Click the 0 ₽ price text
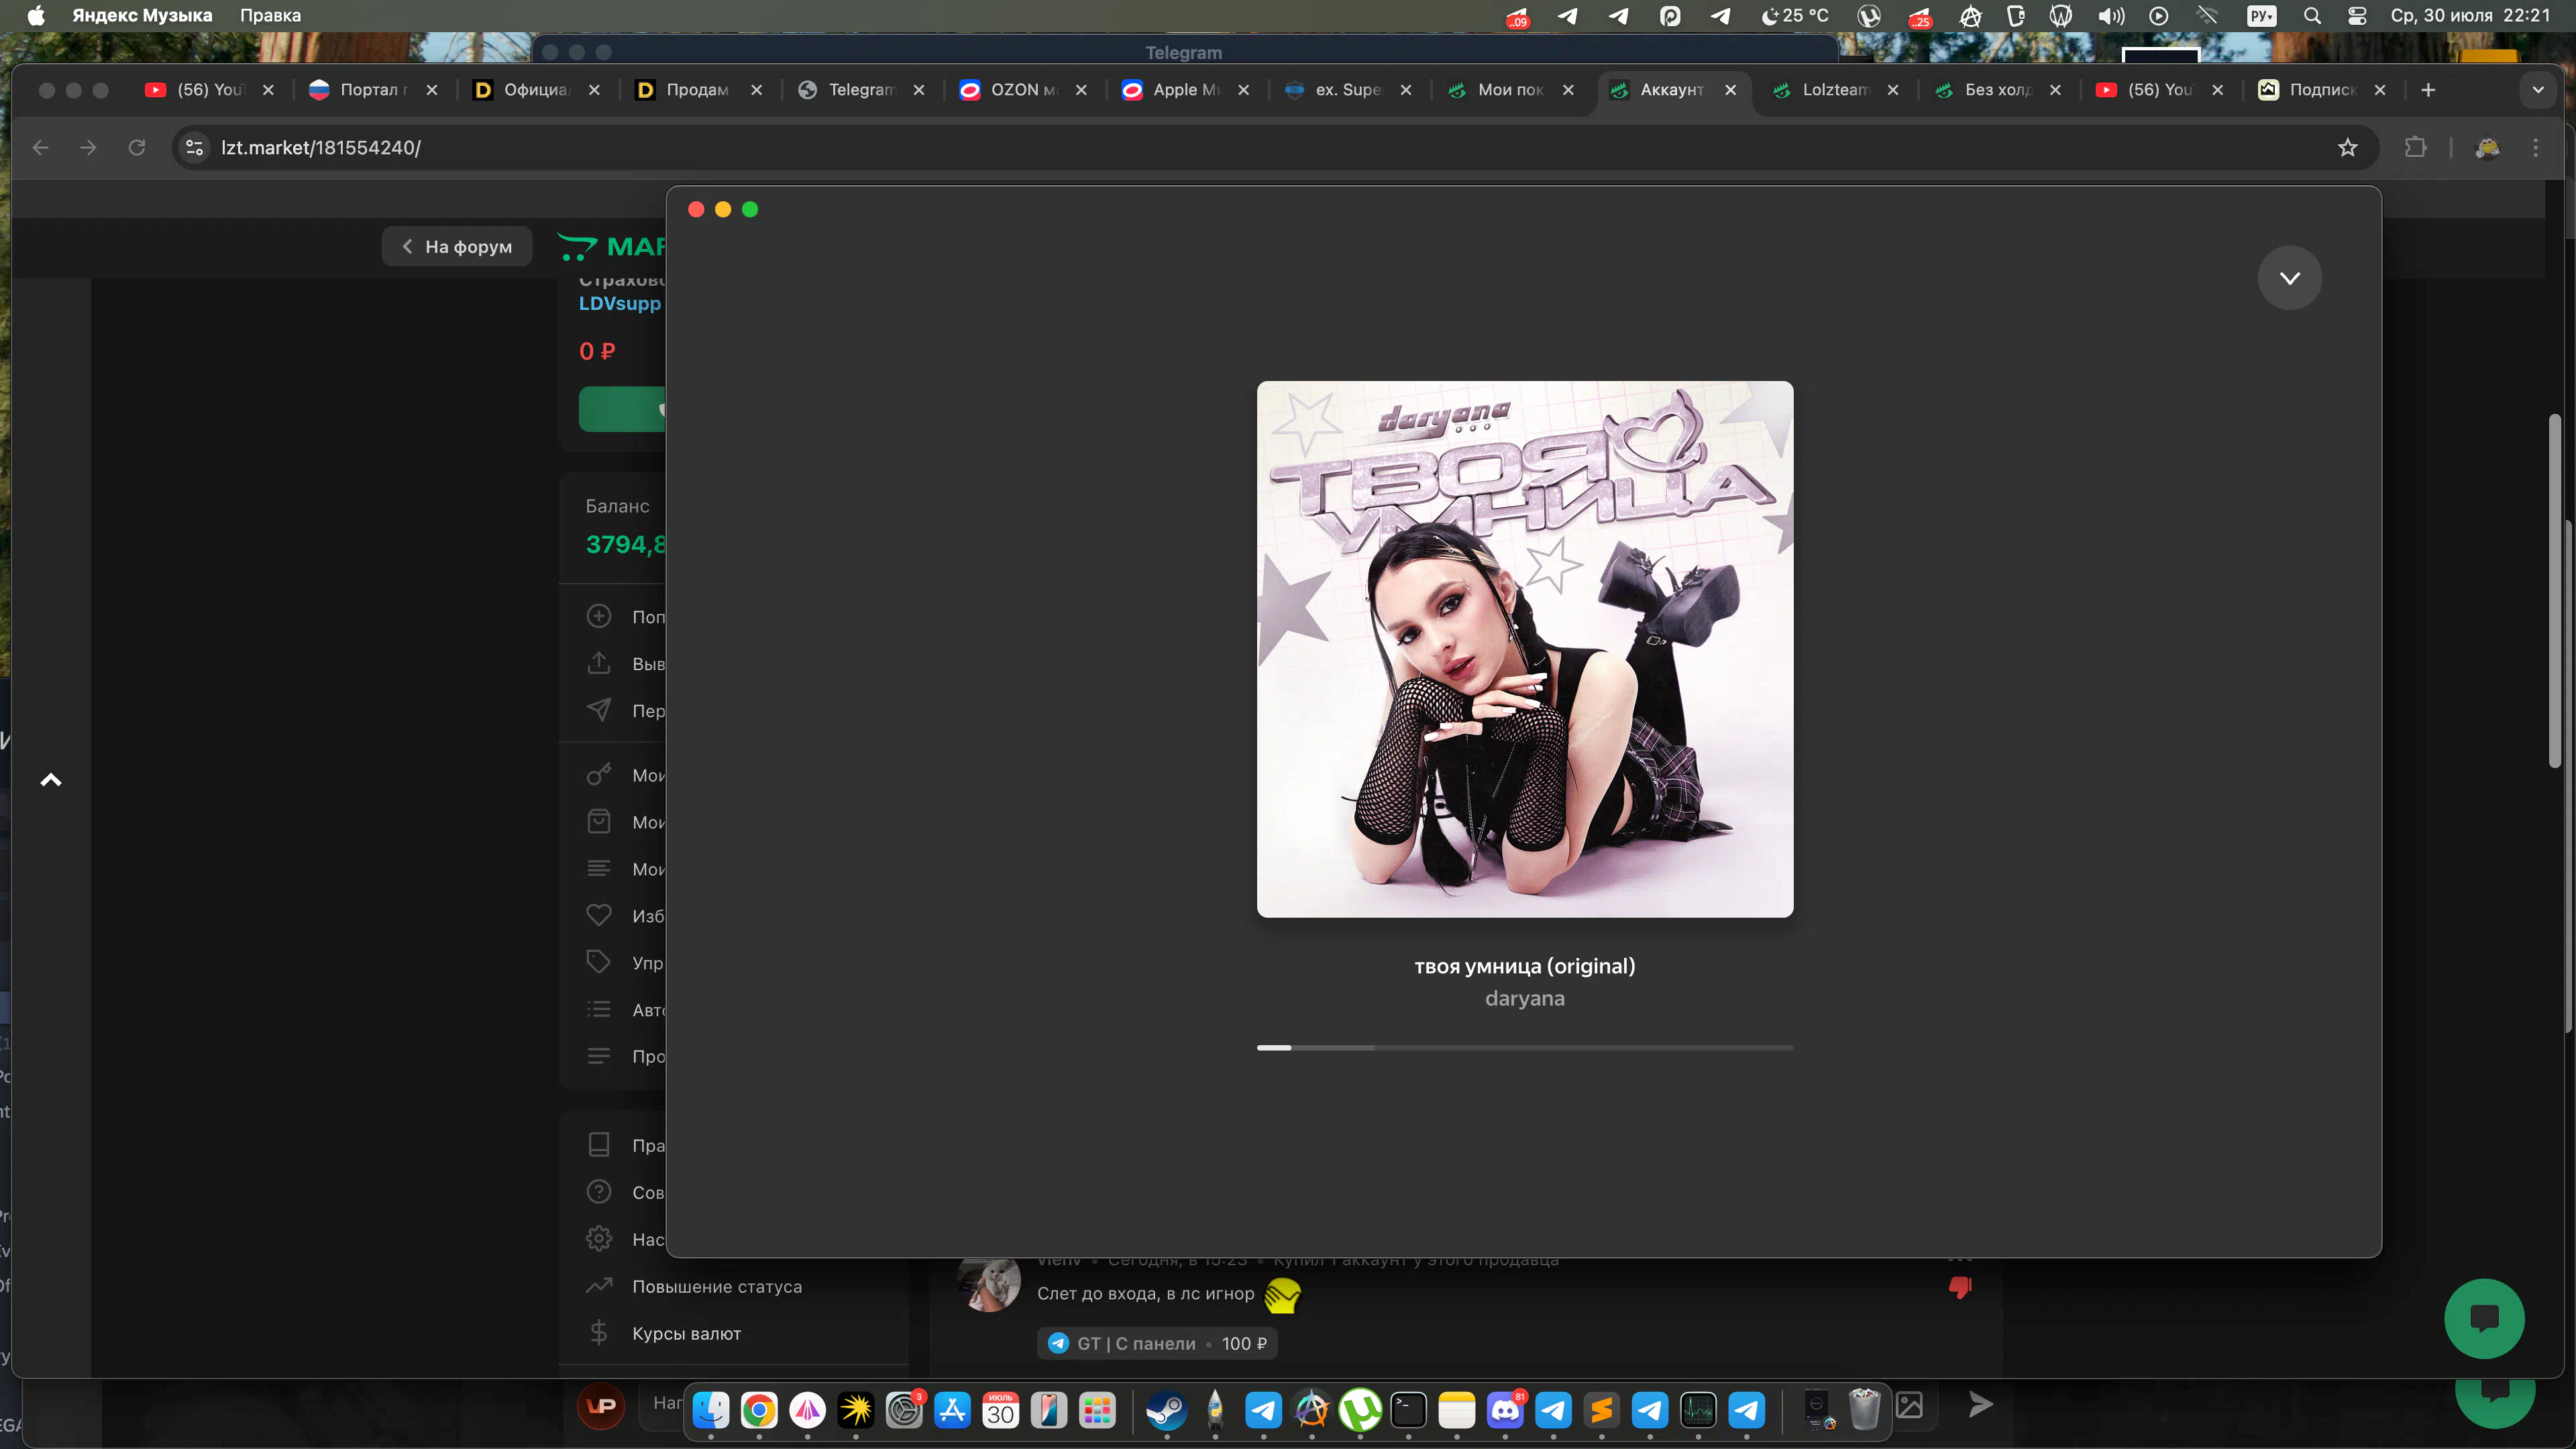 (597, 351)
